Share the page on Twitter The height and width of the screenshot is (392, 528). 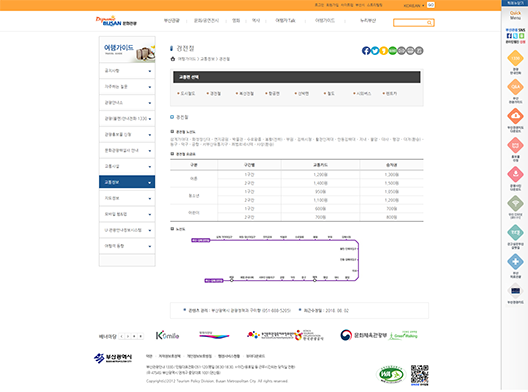tap(375, 51)
